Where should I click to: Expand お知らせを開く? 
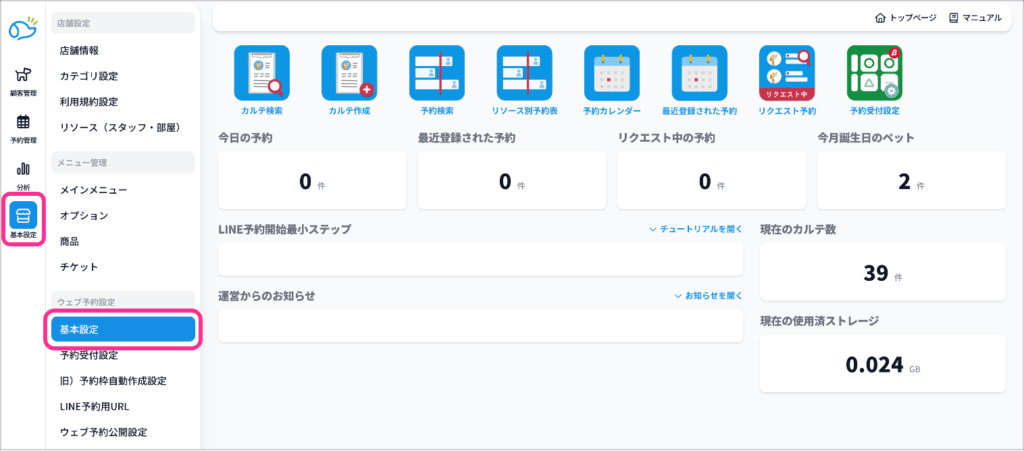(708, 296)
